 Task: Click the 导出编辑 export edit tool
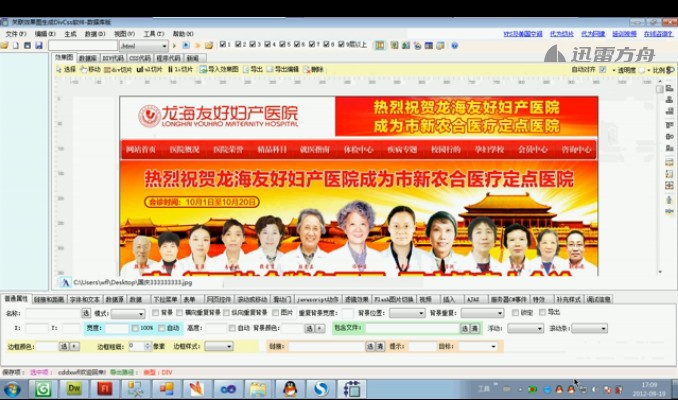(x=283, y=69)
